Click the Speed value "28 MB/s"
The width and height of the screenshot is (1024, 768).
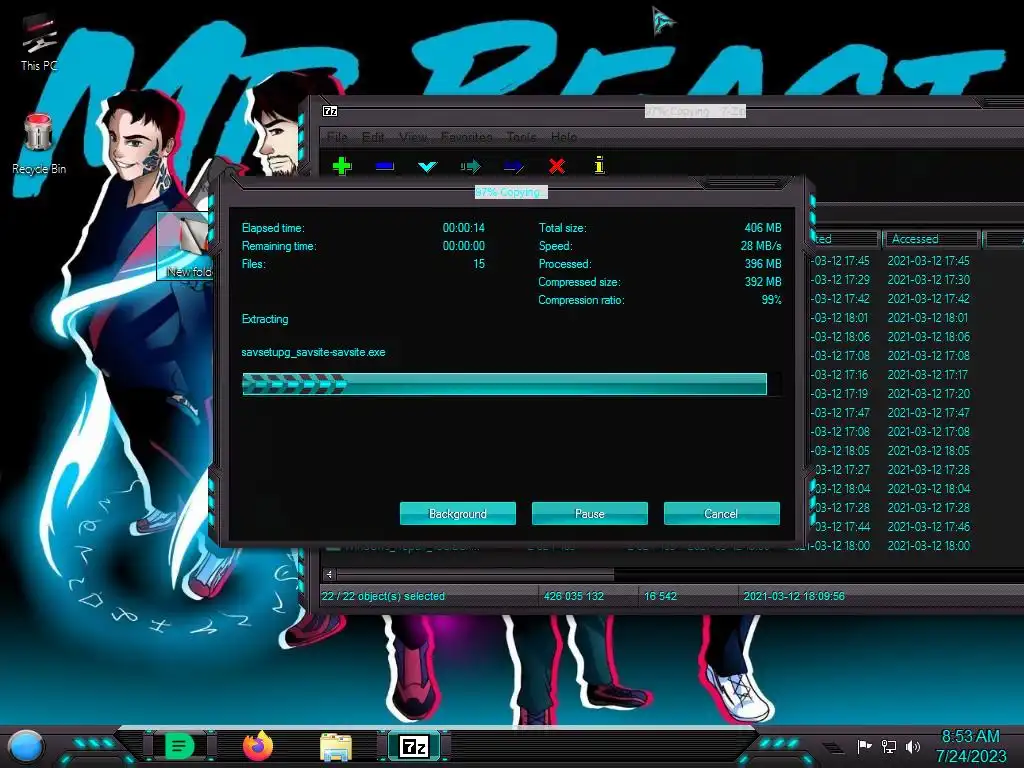[x=761, y=246]
